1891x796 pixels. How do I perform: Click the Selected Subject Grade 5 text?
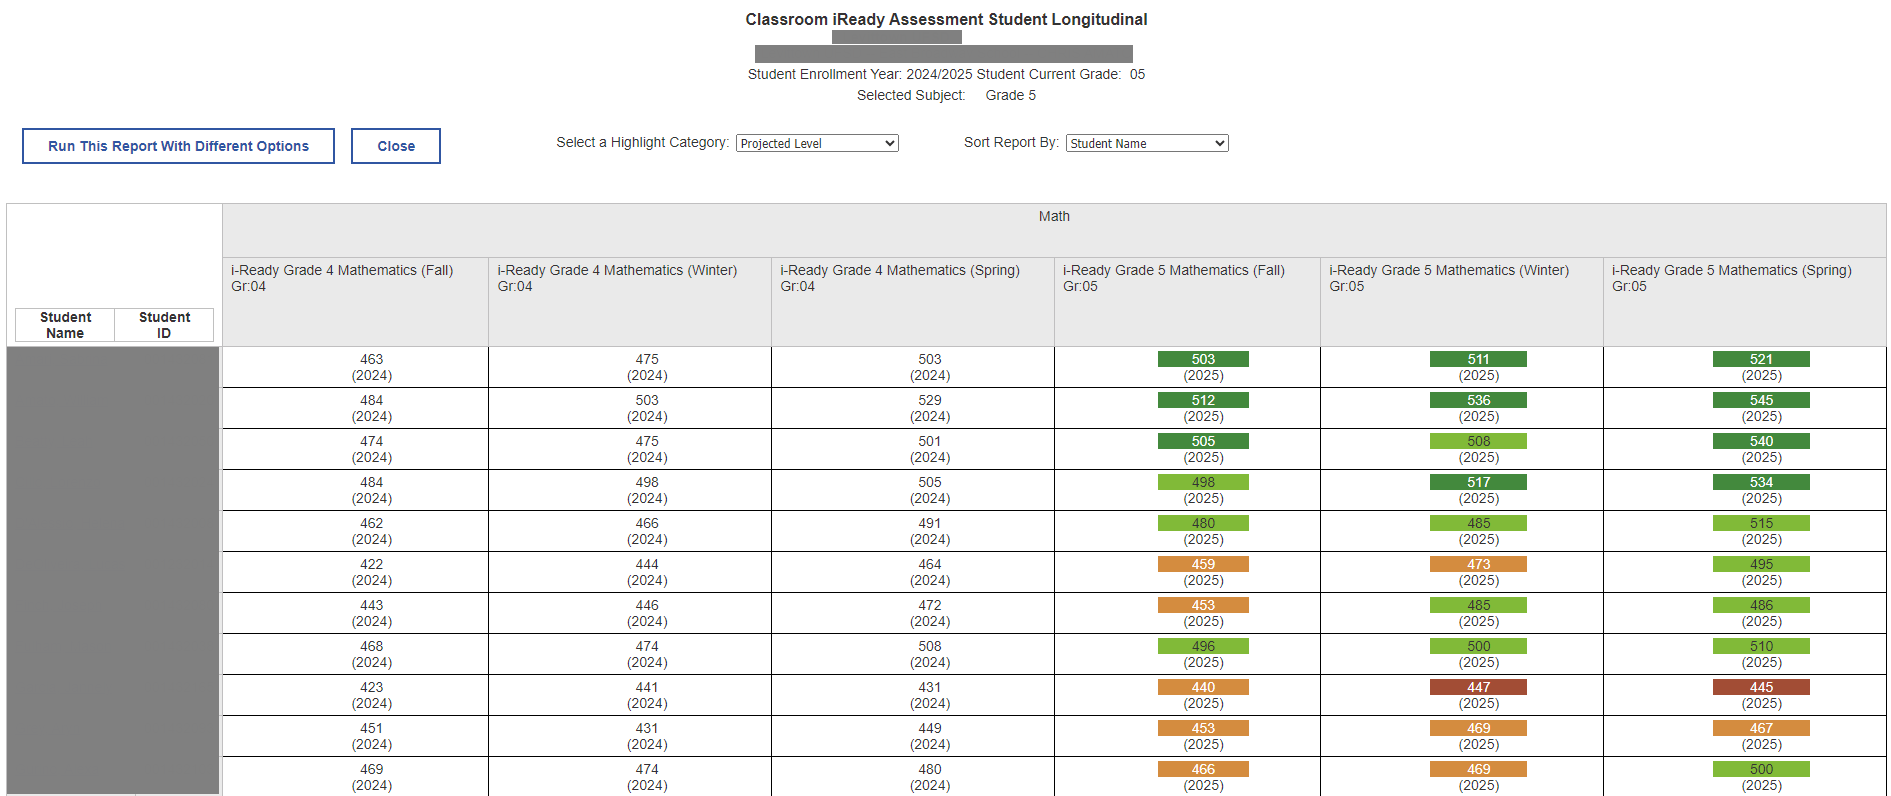(x=946, y=95)
